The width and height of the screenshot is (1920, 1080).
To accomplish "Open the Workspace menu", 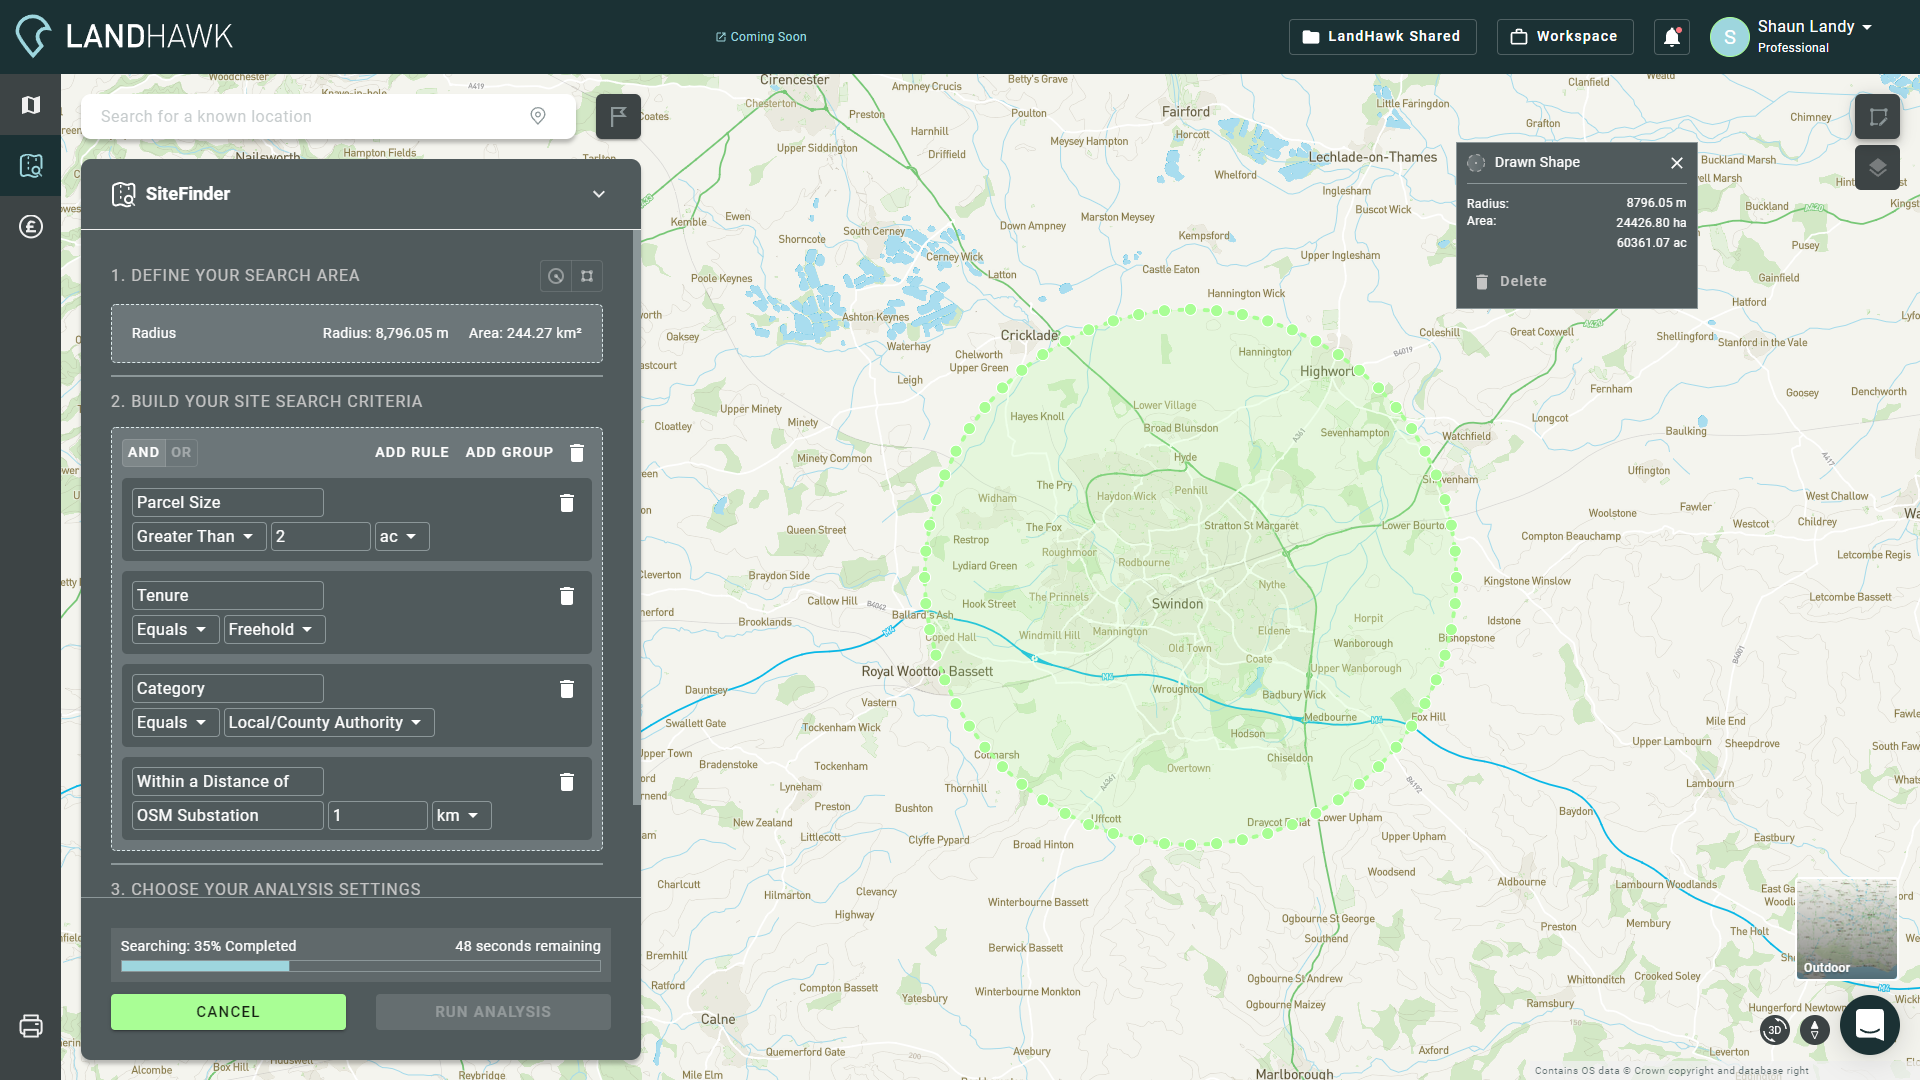I will click(1564, 37).
